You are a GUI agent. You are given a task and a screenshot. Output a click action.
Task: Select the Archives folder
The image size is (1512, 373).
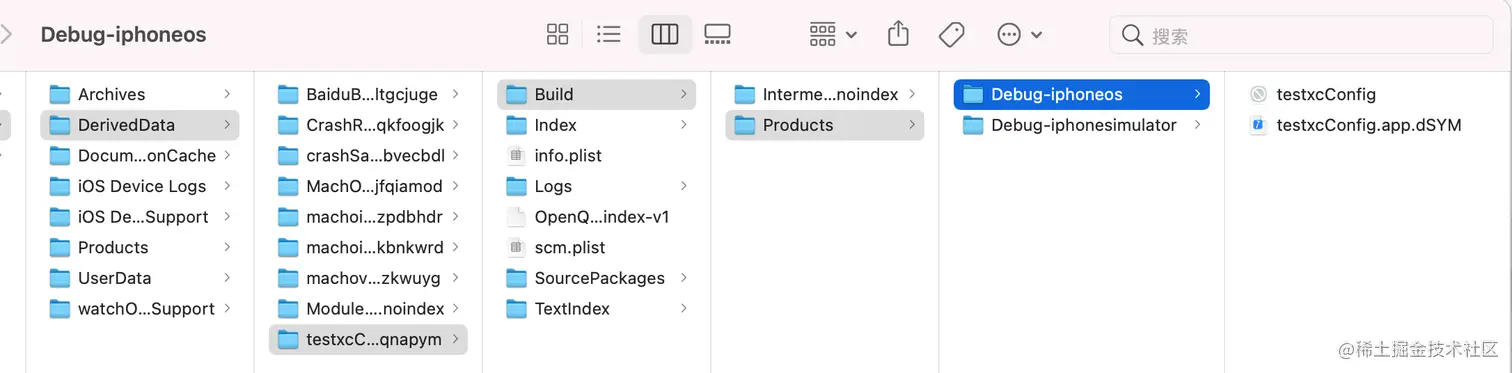(x=140, y=94)
